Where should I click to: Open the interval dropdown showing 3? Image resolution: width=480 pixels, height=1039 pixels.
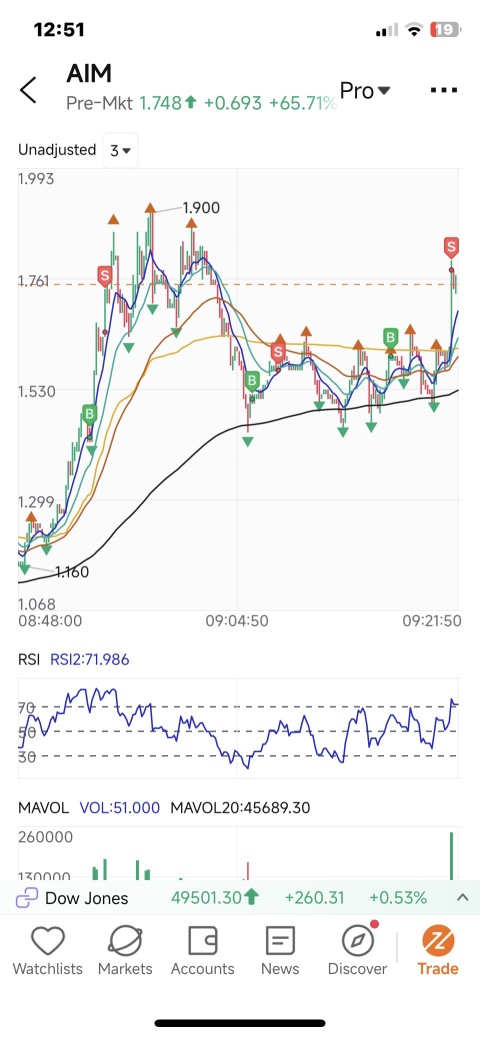coord(120,150)
